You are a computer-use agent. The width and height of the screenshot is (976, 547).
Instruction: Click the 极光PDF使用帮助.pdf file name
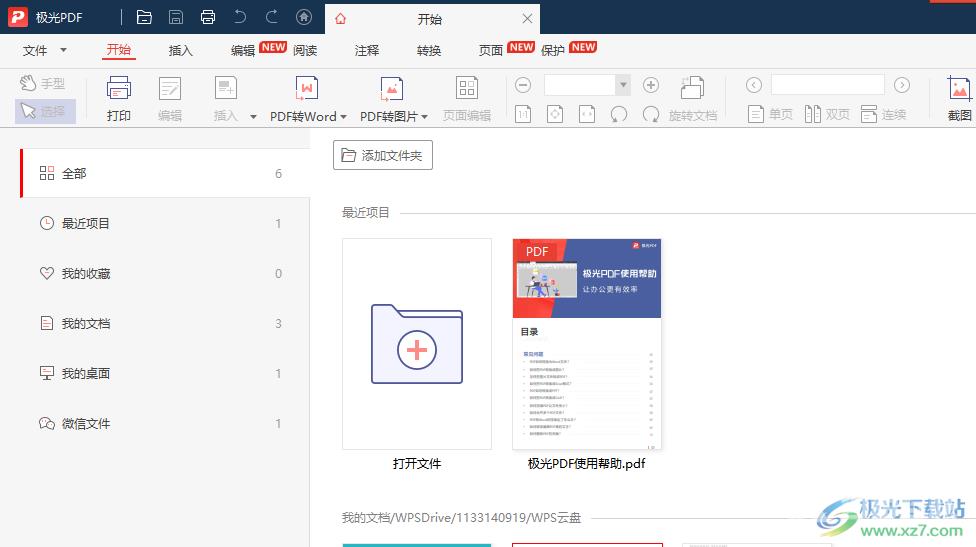point(586,464)
